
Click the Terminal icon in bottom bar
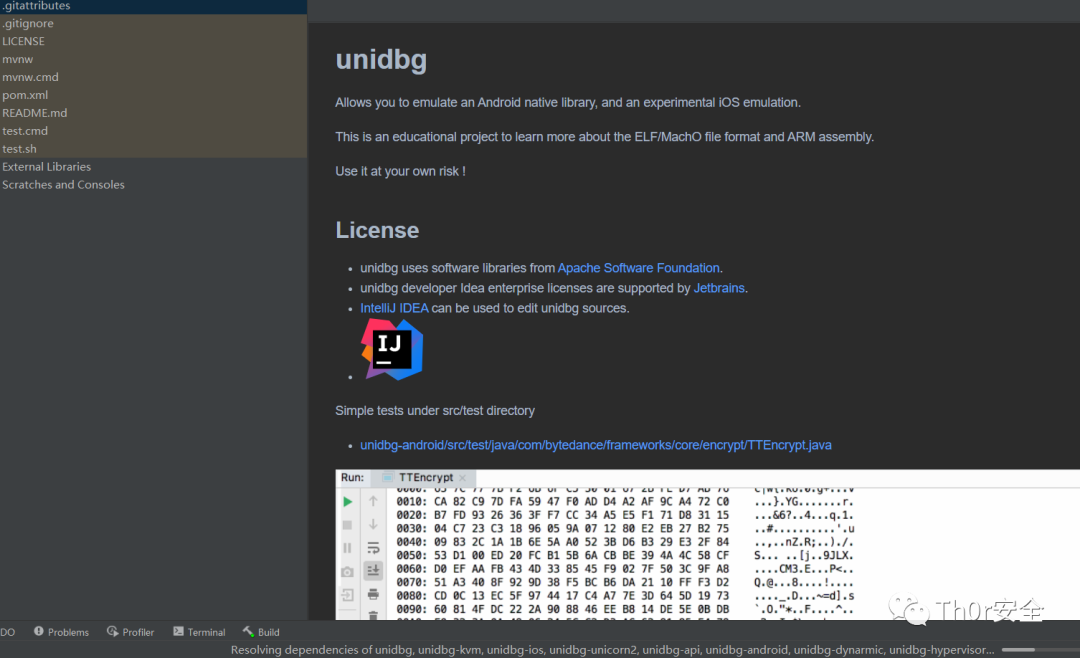[x=178, y=631]
